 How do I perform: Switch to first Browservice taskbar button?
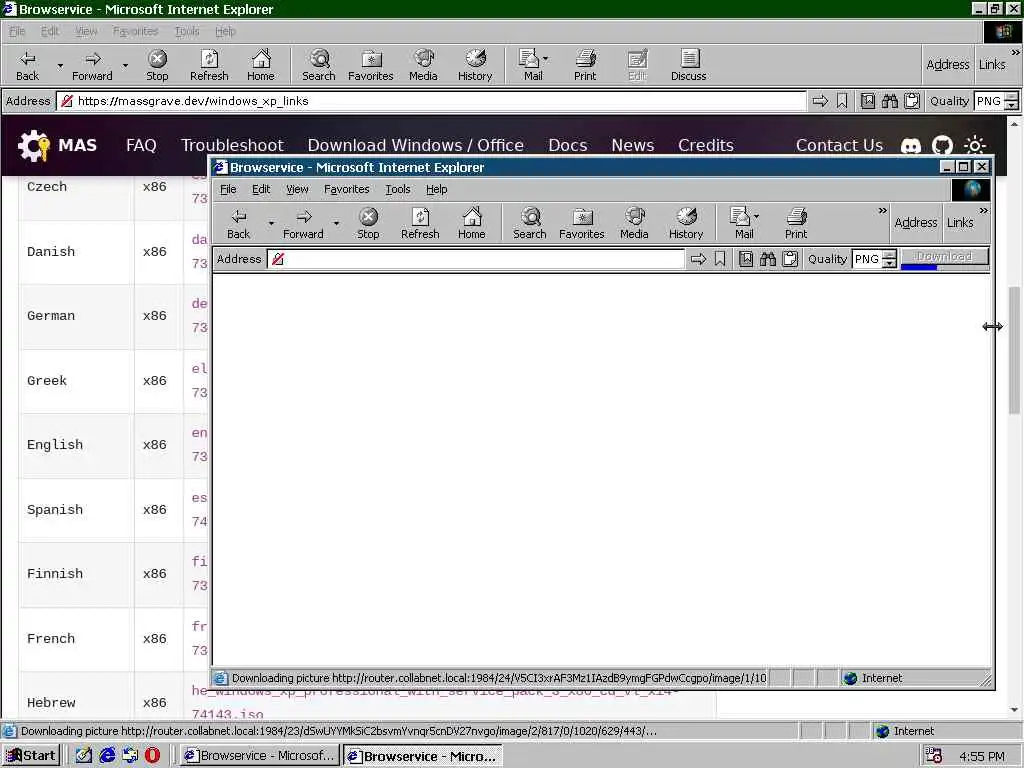(x=260, y=756)
